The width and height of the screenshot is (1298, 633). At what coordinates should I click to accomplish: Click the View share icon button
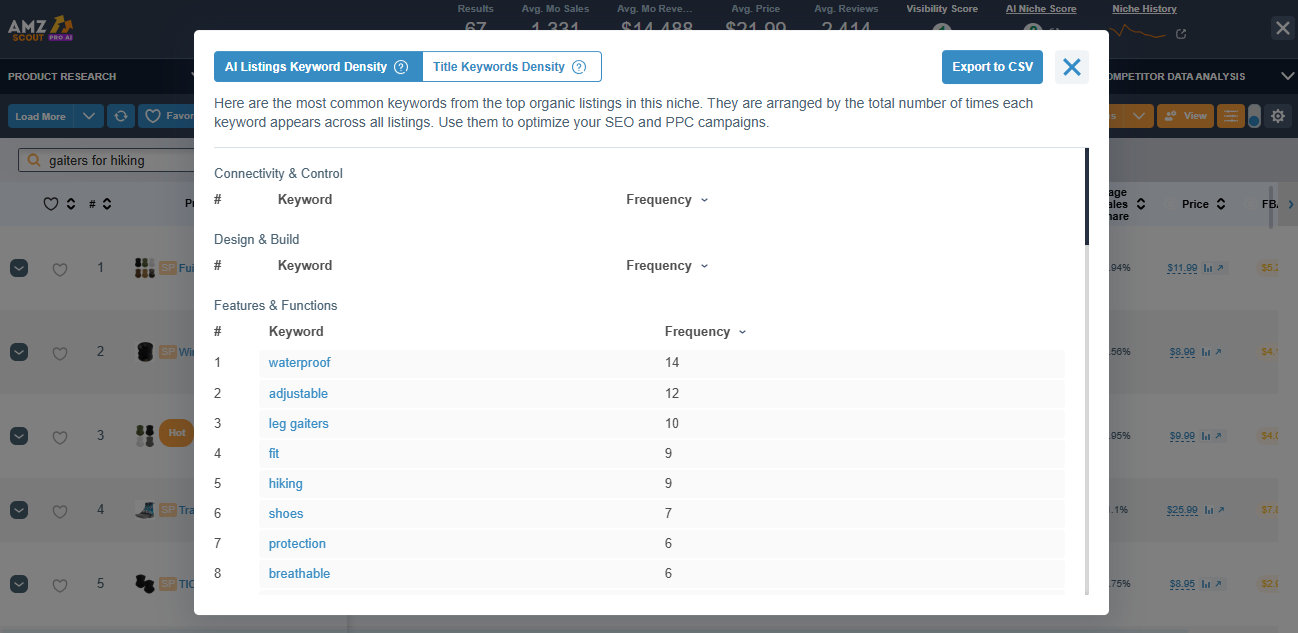point(1185,116)
